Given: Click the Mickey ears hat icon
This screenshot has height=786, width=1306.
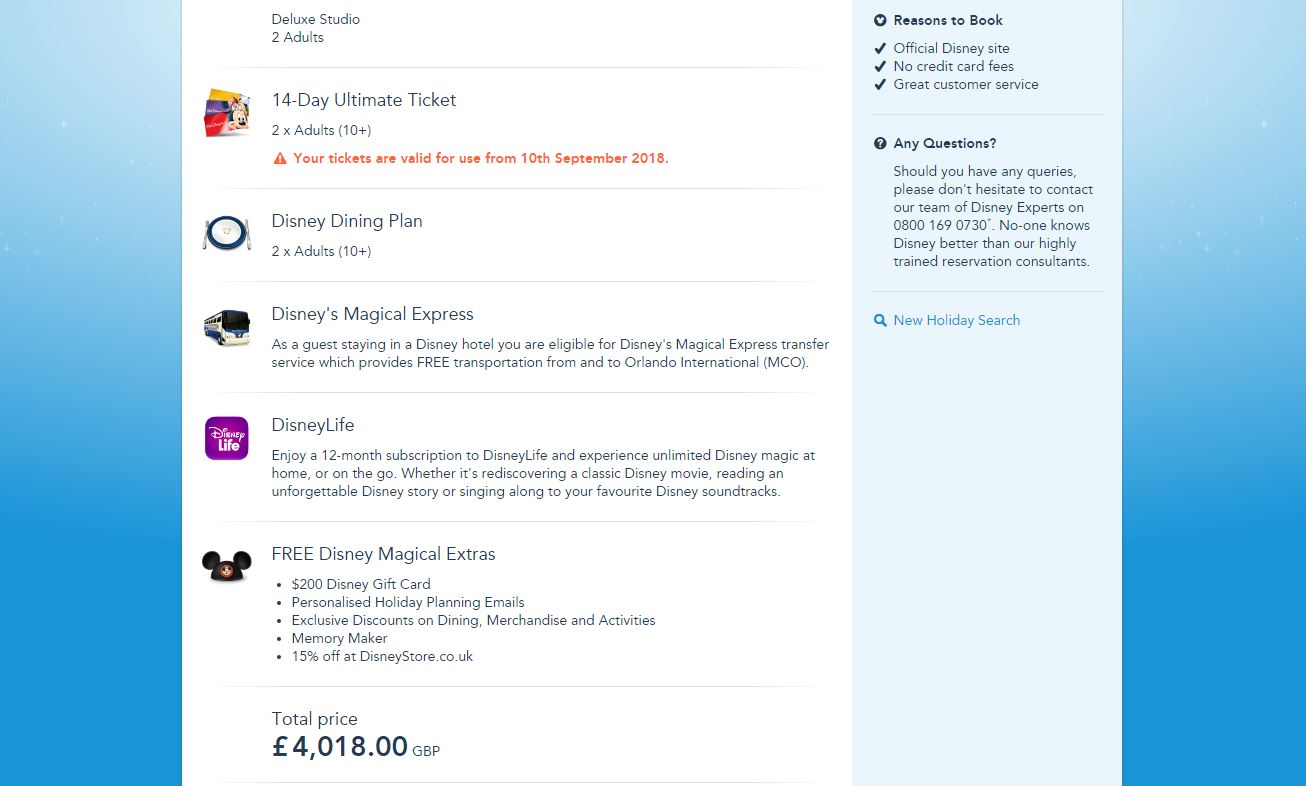Looking at the screenshot, I should [227, 565].
